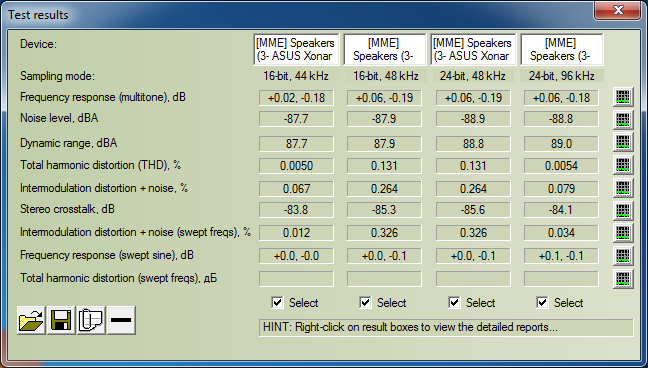Click the 16-bit, 44 kHz sampling mode label
The image size is (648, 368).
point(296,76)
